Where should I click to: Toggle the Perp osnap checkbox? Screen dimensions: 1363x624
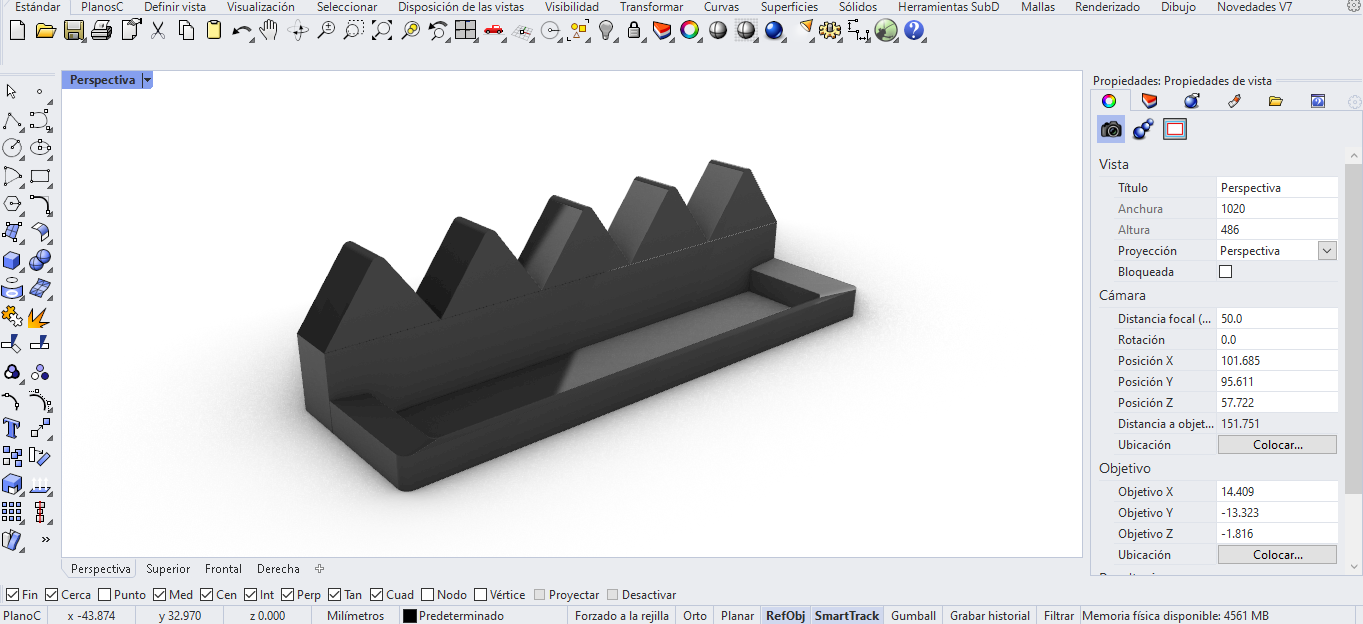tap(287, 595)
